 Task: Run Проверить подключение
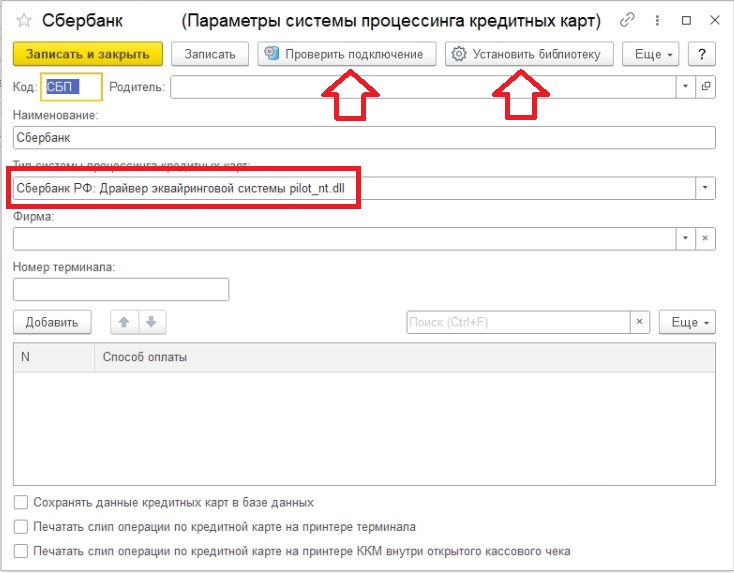pyautogui.click(x=346, y=54)
